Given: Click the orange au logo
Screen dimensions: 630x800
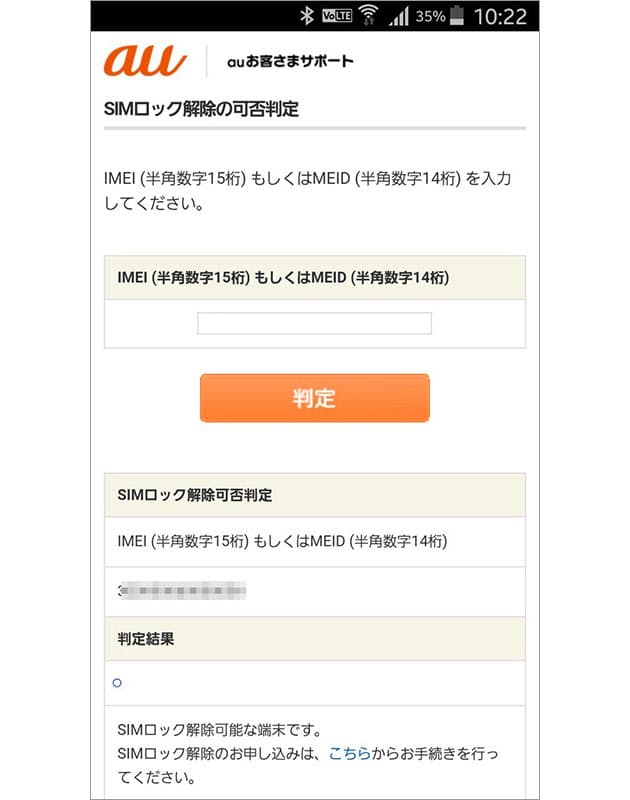Looking at the screenshot, I should coord(146,61).
